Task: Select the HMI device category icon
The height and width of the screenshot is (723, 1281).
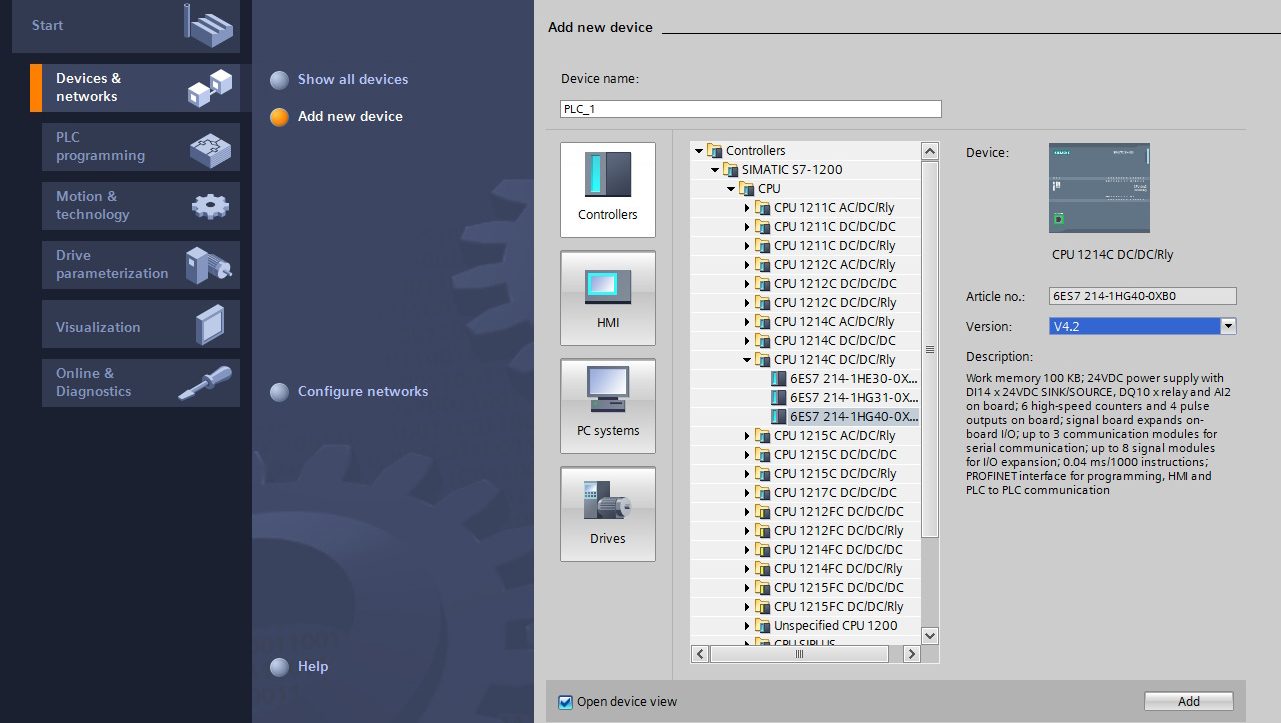Action: point(607,298)
